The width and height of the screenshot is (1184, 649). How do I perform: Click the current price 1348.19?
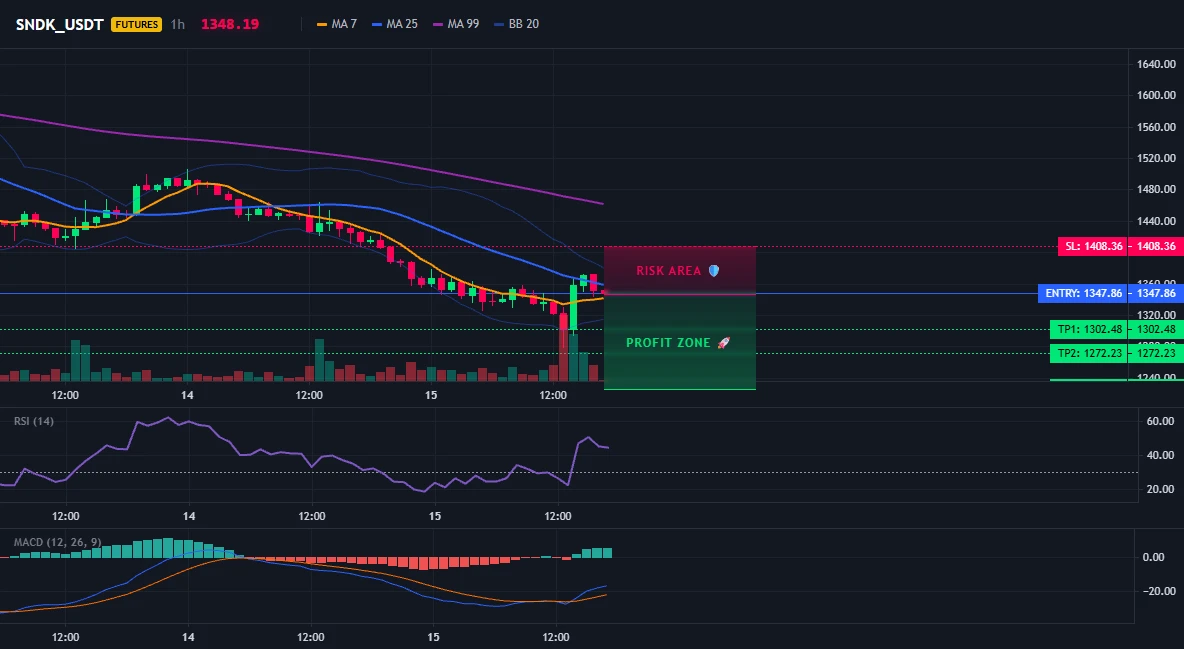pos(230,24)
